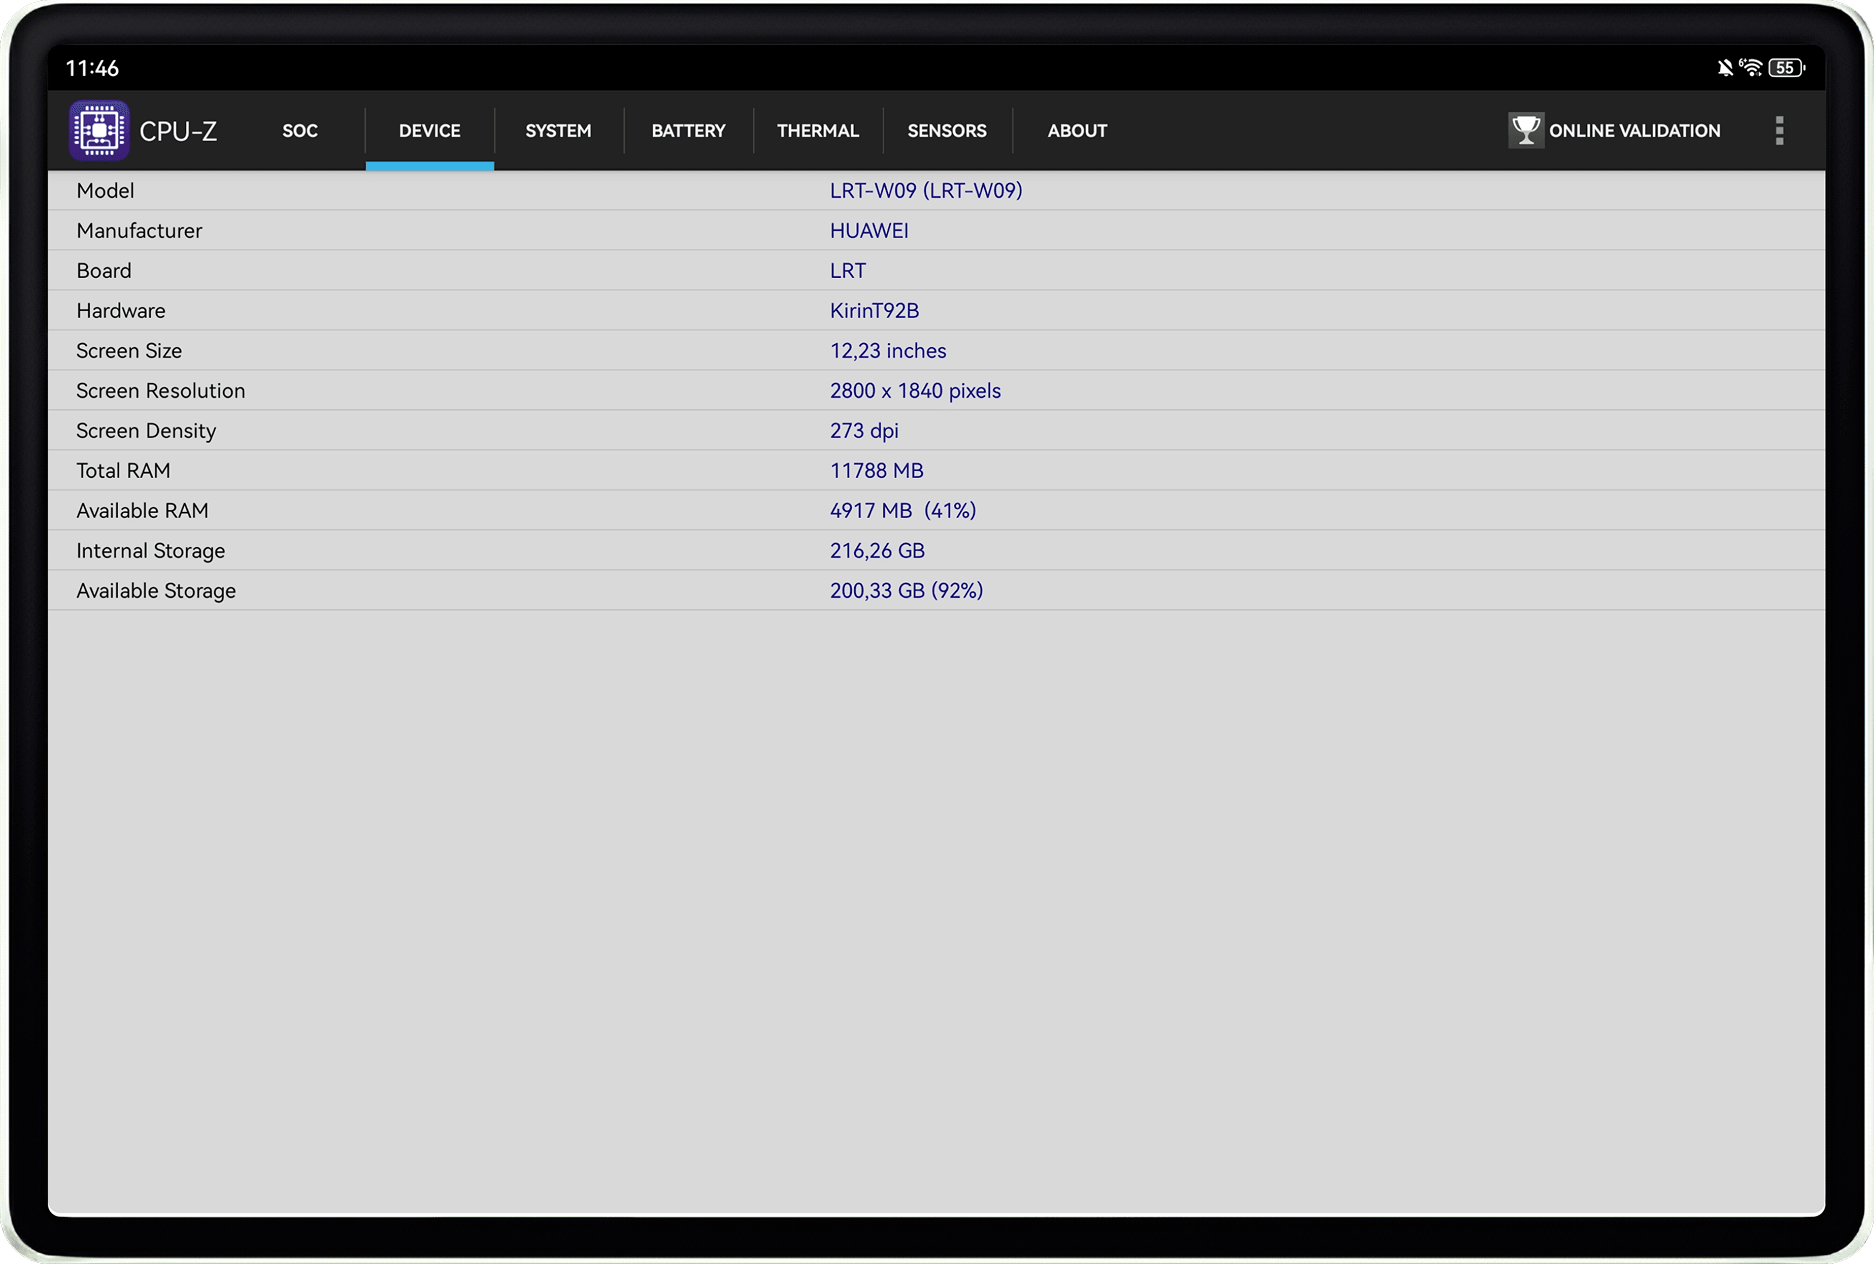
Task: Tap the CPU-Z app title
Action: pyautogui.click(x=178, y=131)
